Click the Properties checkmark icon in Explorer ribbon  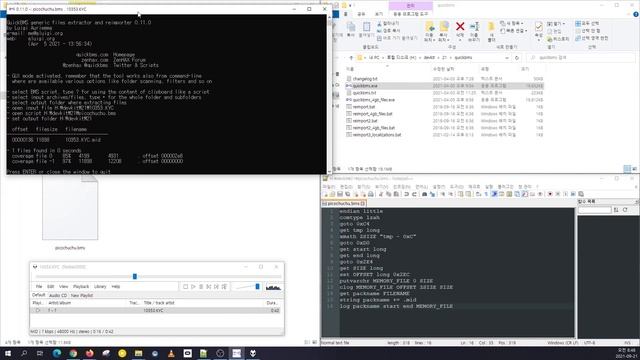538,27
